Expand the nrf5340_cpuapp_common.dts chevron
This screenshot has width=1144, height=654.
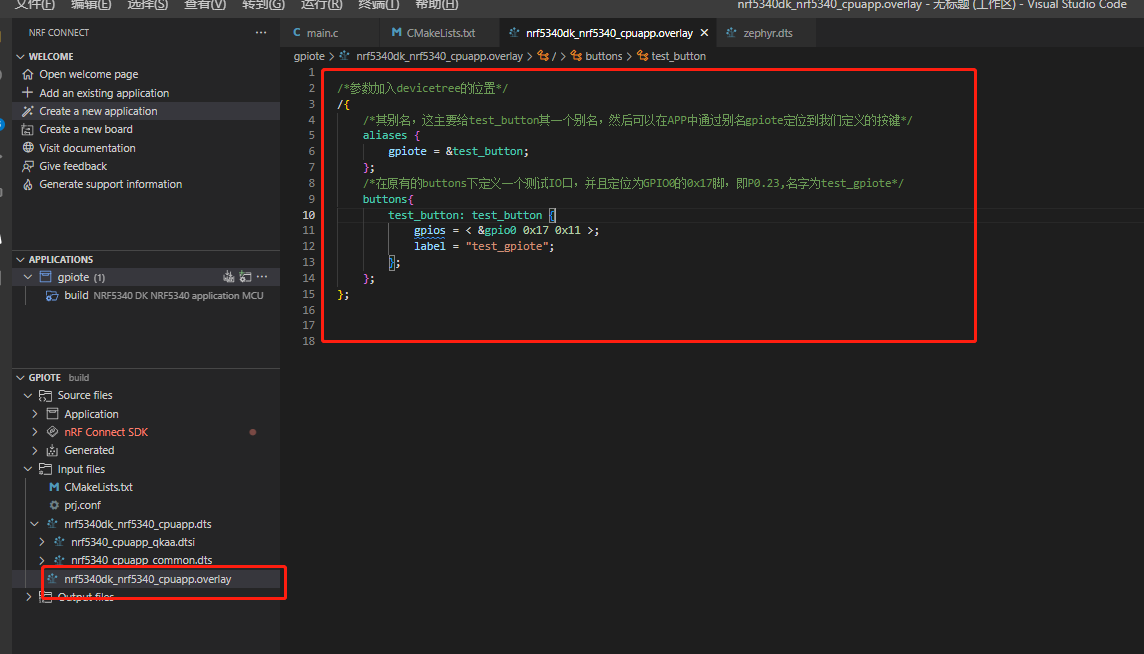pyautogui.click(x=42, y=561)
